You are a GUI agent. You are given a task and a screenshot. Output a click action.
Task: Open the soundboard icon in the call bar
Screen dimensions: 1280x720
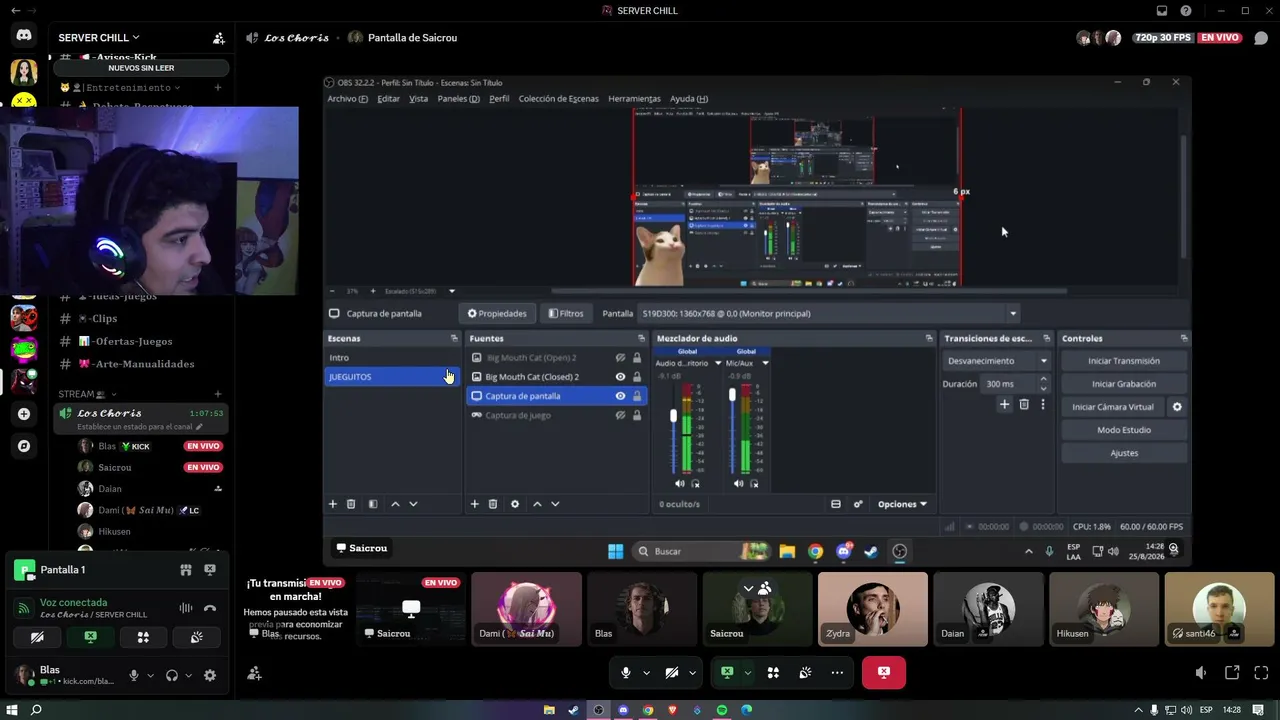pos(805,673)
